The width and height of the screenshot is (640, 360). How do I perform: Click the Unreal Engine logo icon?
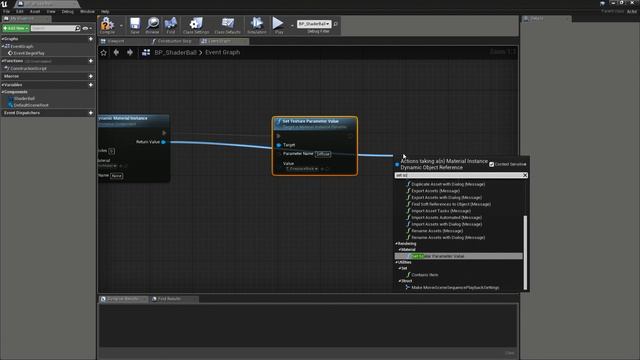(4, 4)
